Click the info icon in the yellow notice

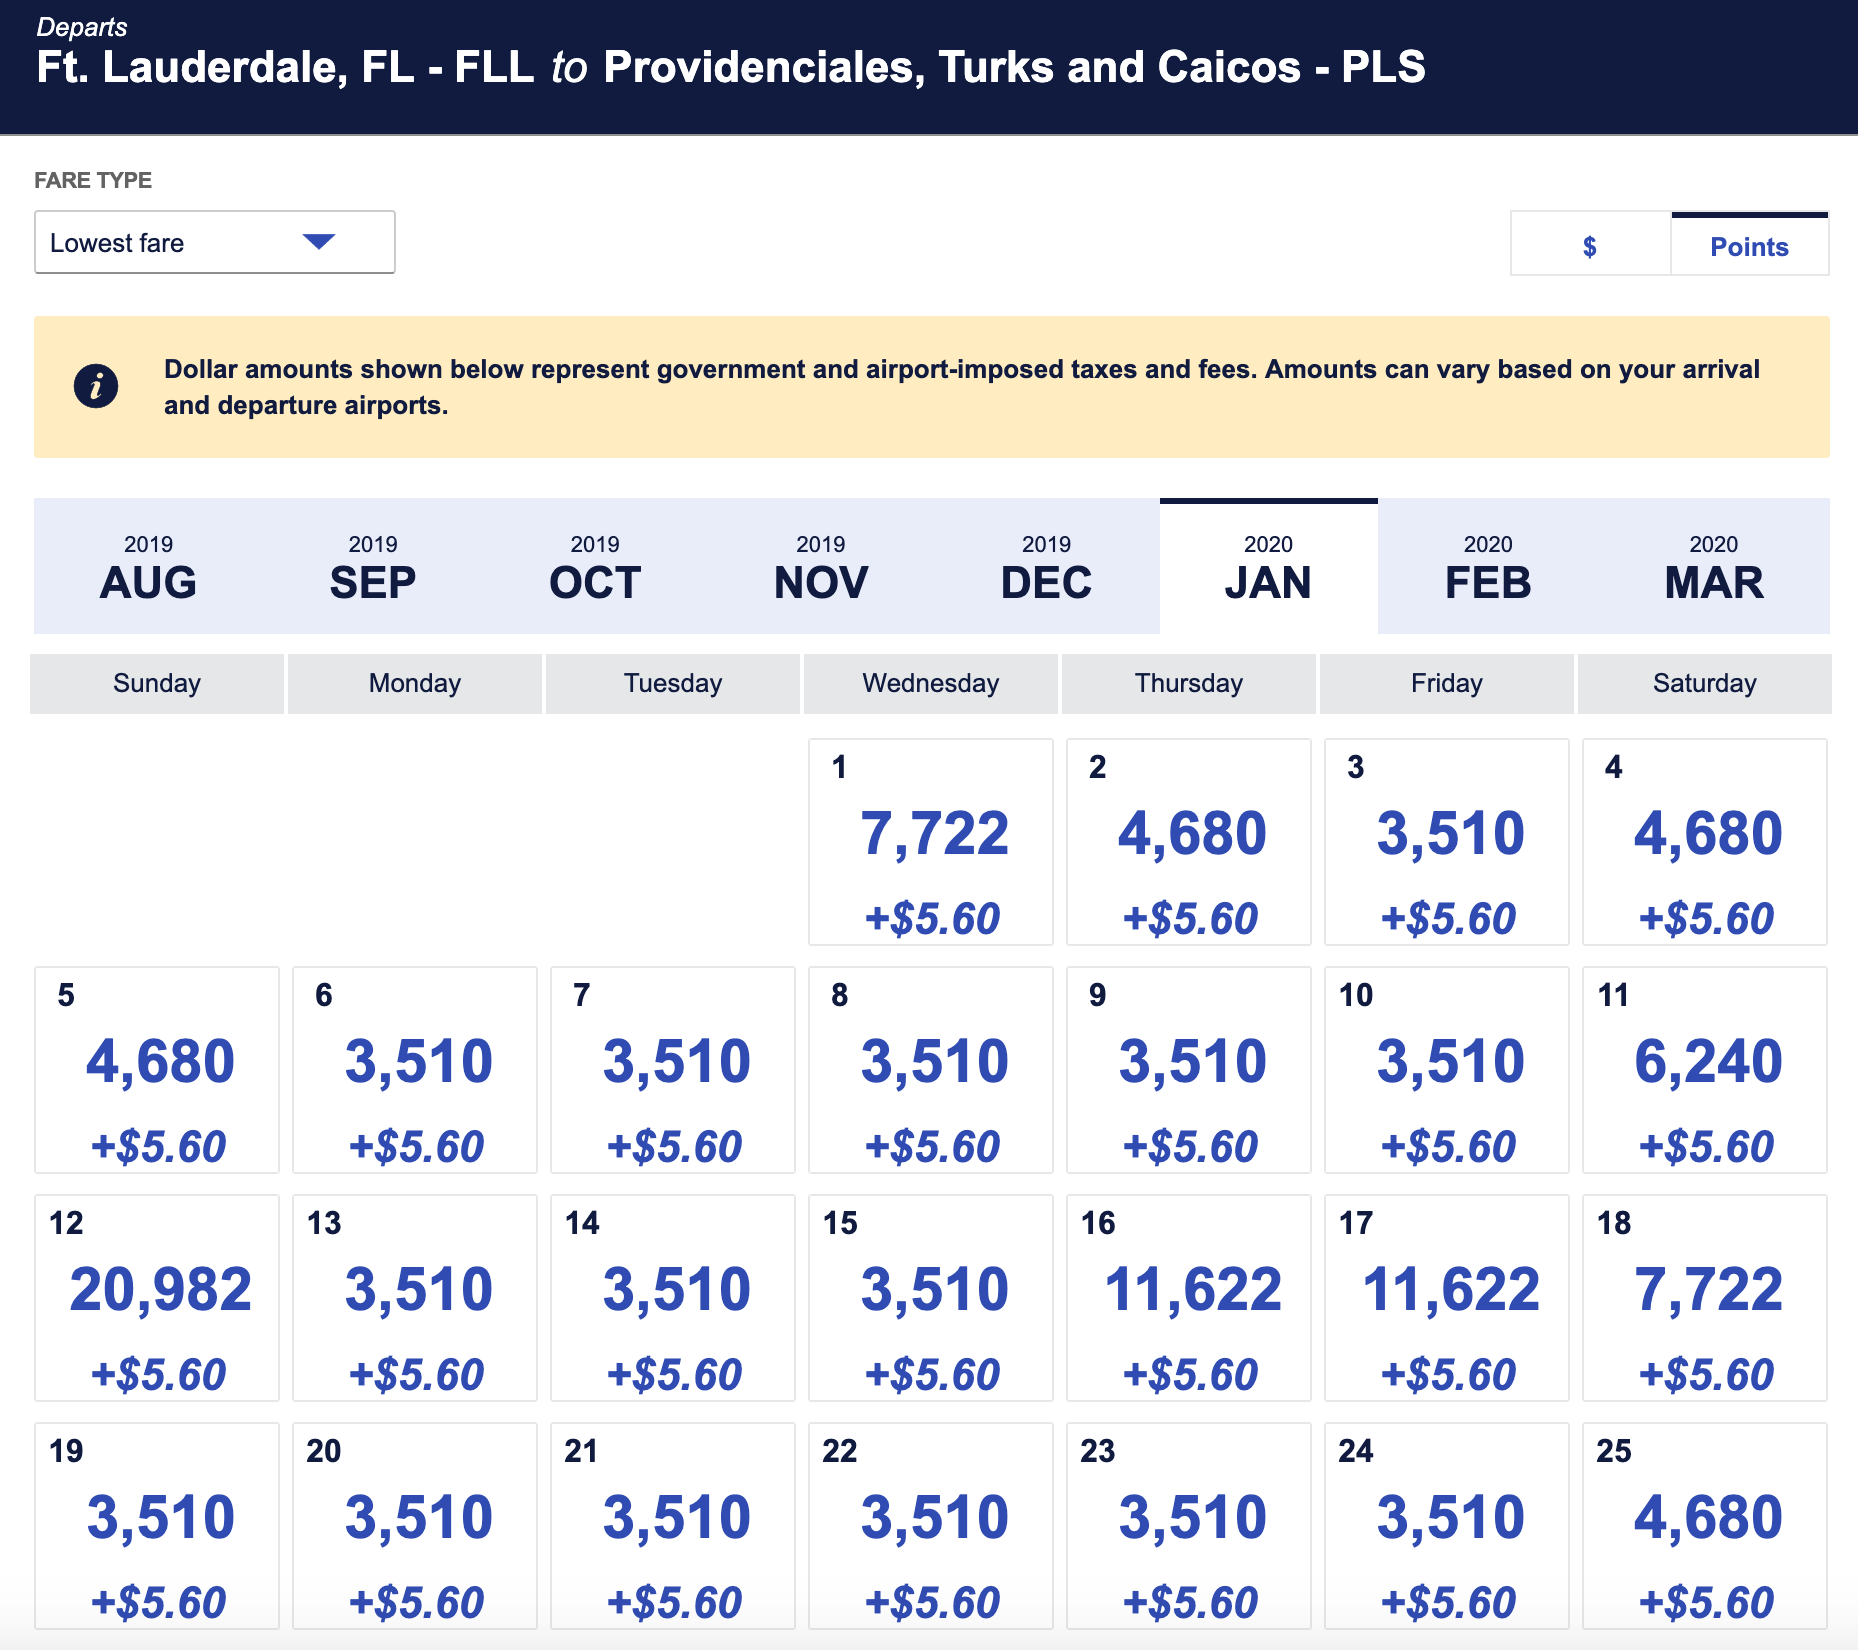pos(96,386)
